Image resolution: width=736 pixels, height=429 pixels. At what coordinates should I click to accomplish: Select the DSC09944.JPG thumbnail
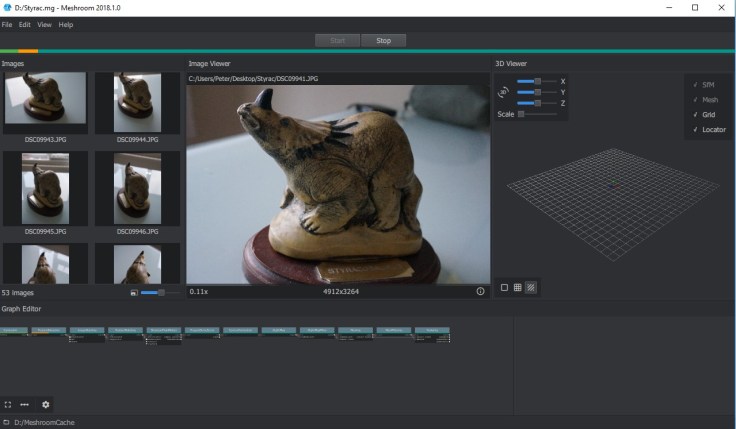138,104
